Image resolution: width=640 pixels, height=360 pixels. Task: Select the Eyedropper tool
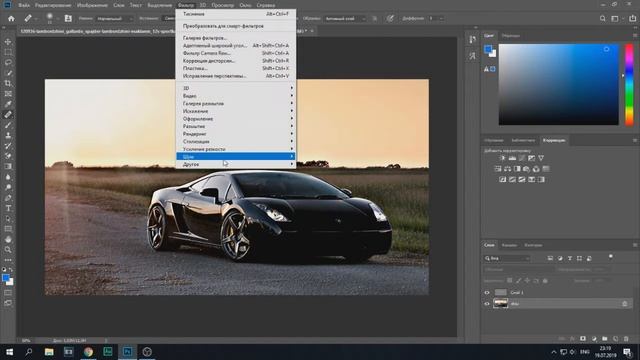(8, 104)
